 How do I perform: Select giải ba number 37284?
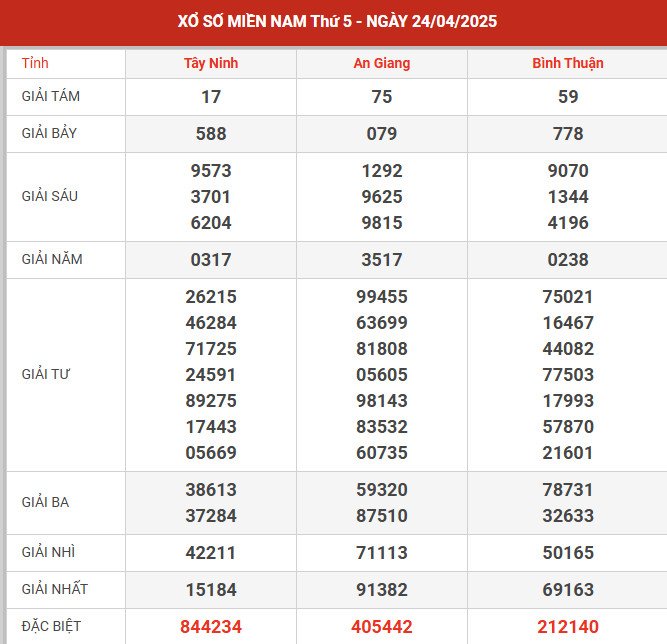coord(211,516)
